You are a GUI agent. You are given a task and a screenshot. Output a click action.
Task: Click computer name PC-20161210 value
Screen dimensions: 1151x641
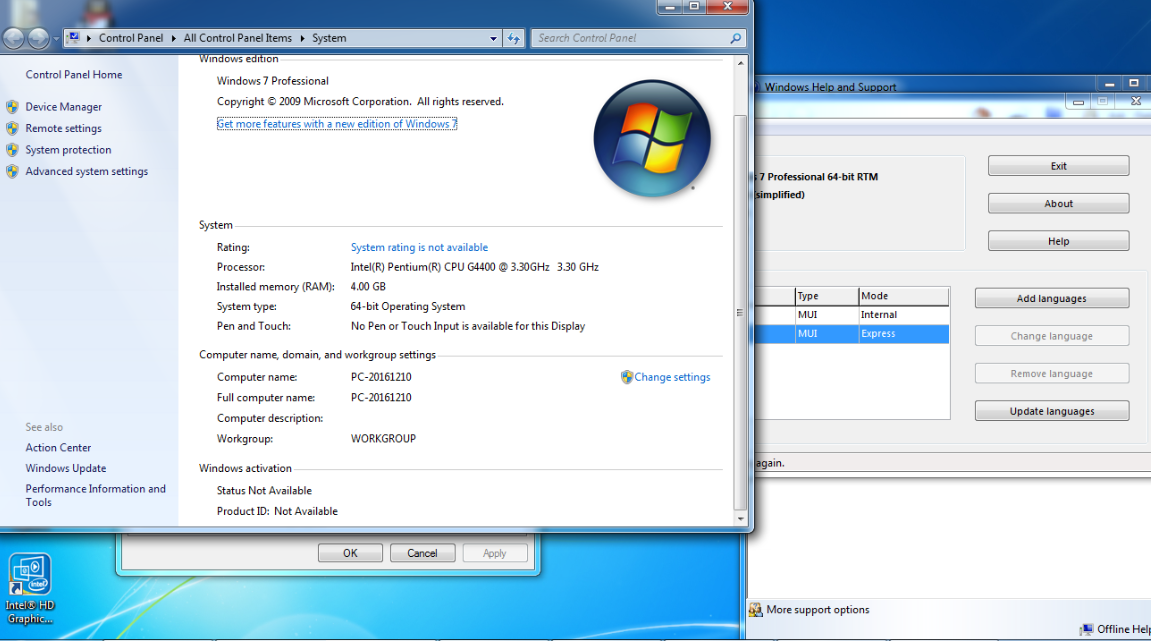coord(381,377)
